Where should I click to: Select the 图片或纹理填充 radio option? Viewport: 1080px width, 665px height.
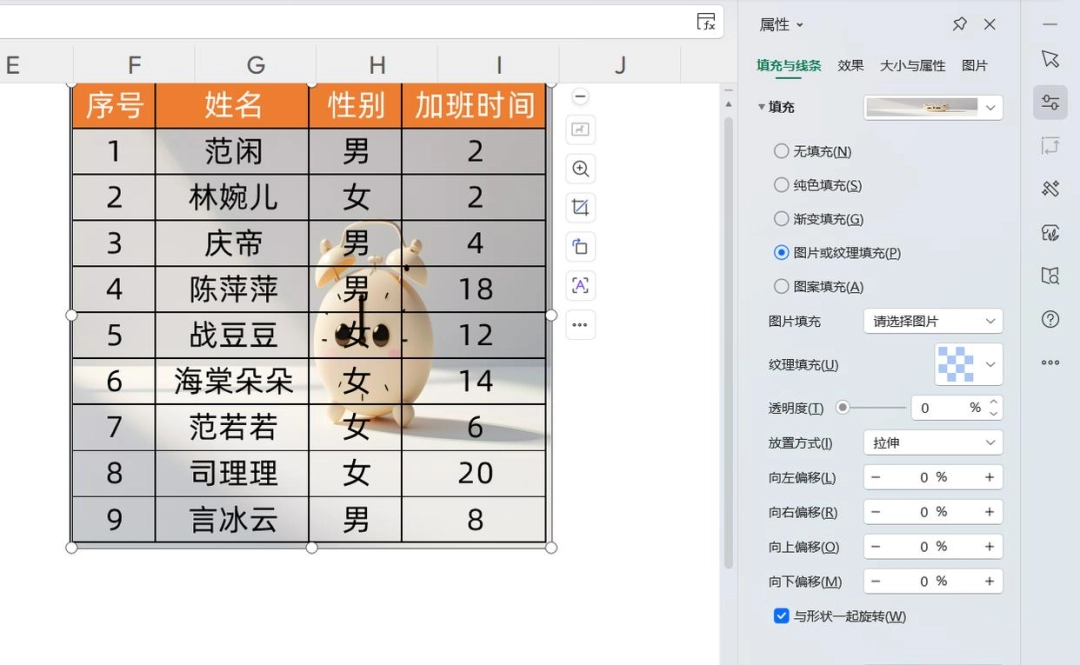click(x=781, y=252)
